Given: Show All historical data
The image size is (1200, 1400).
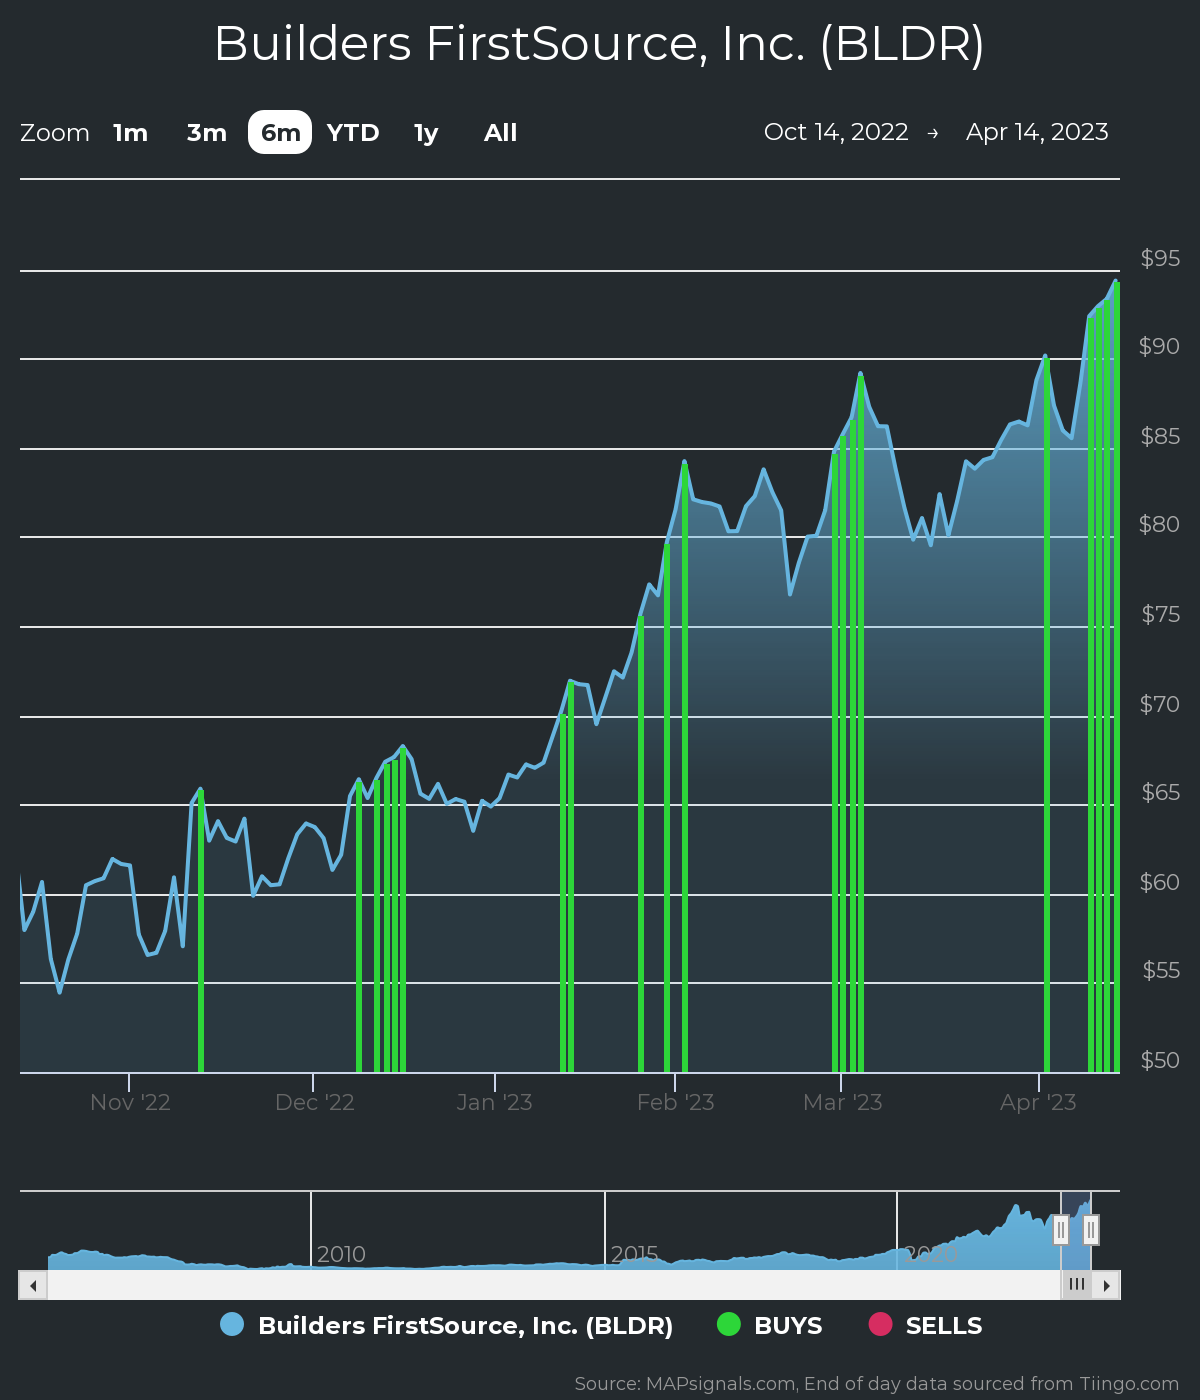Looking at the screenshot, I should tap(500, 133).
